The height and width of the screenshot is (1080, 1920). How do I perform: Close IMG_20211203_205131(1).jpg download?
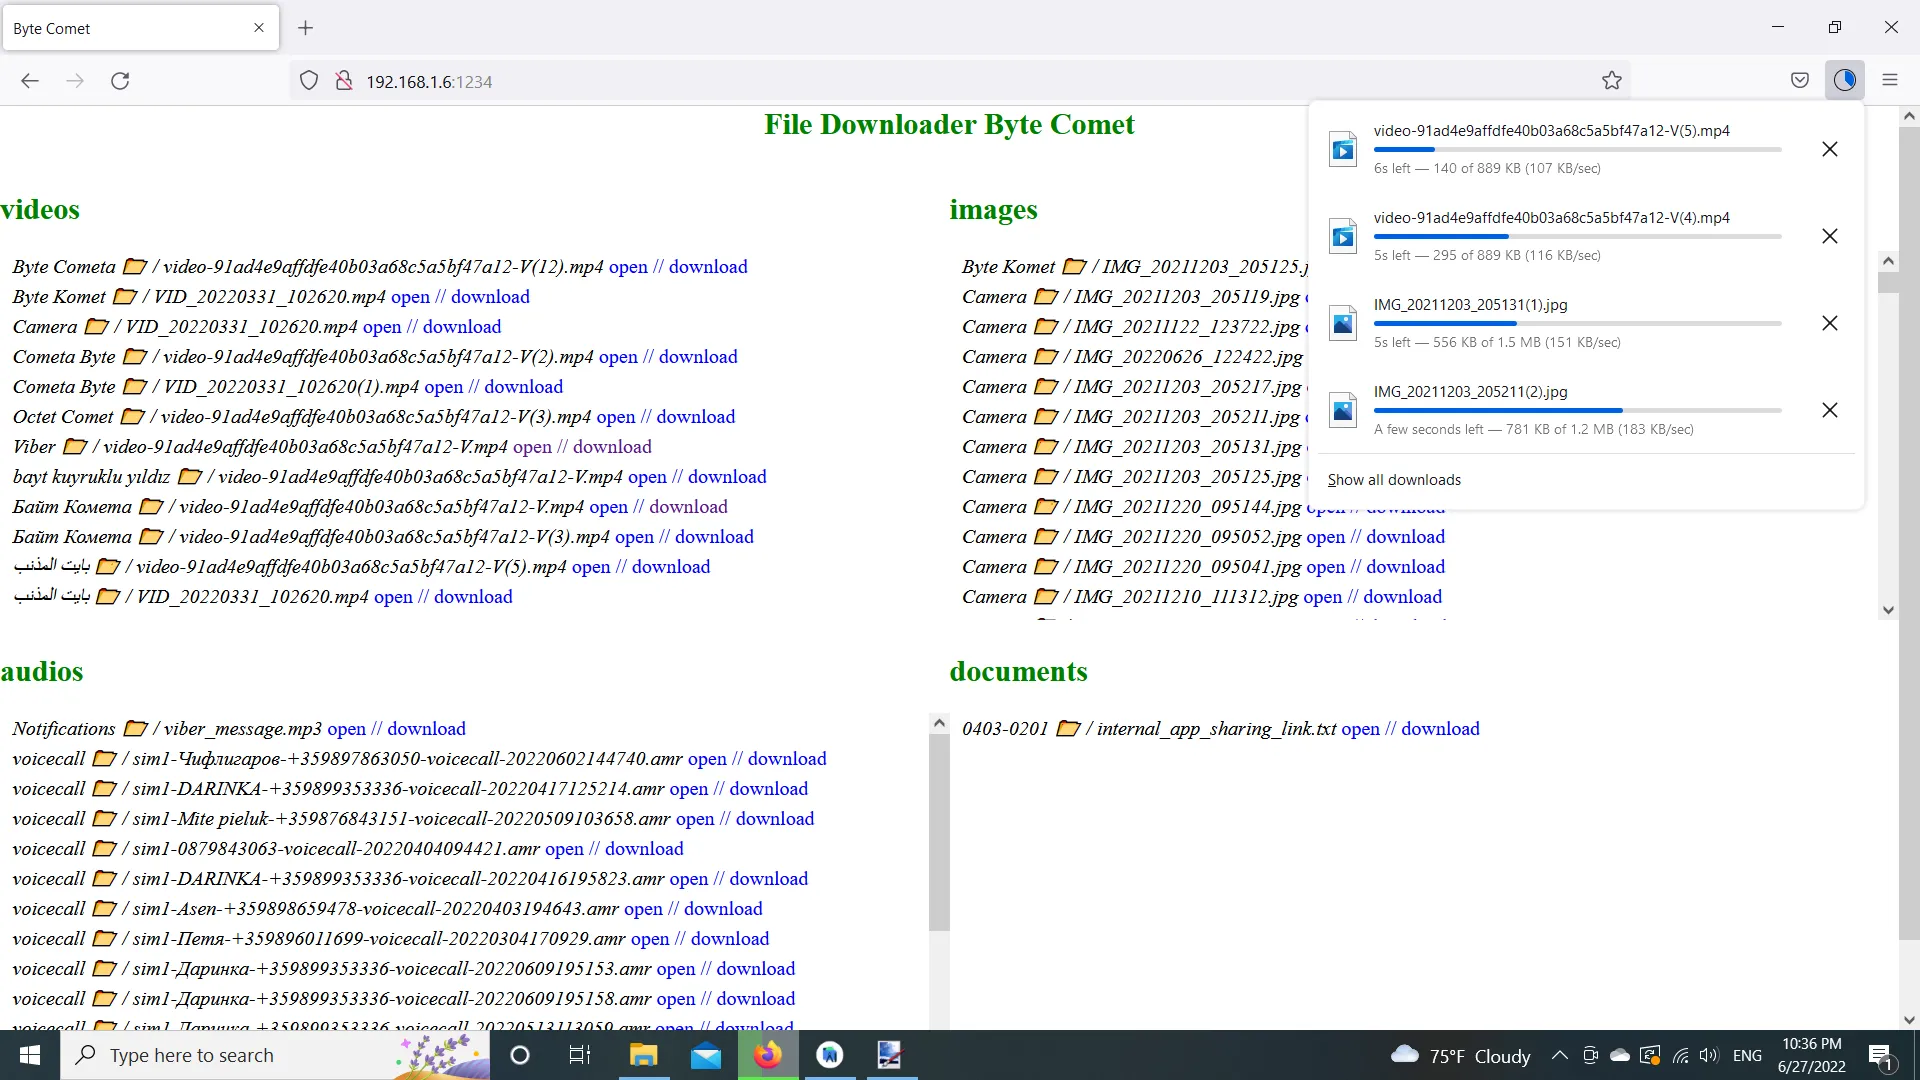(1832, 323)
